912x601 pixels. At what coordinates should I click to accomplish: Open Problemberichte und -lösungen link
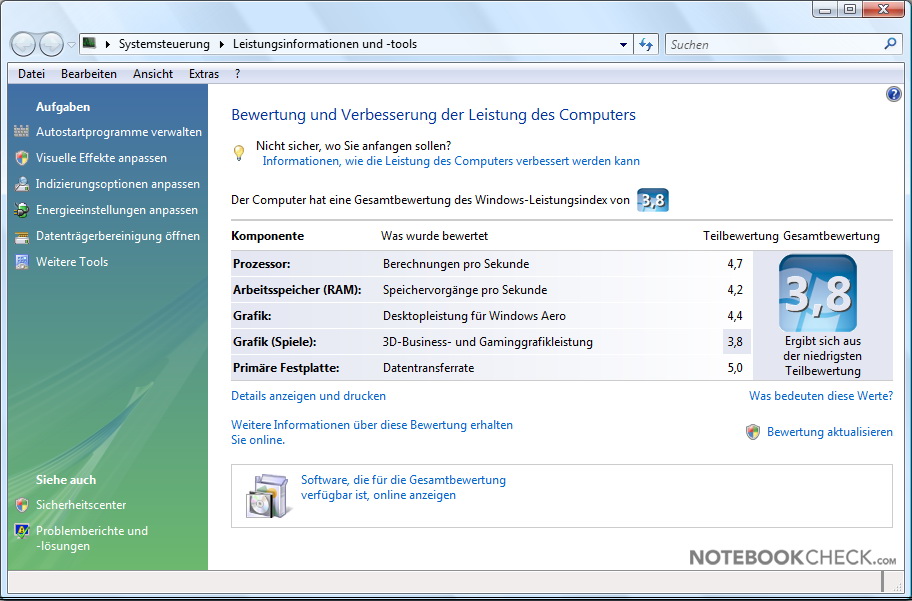(x=92, y=538)
